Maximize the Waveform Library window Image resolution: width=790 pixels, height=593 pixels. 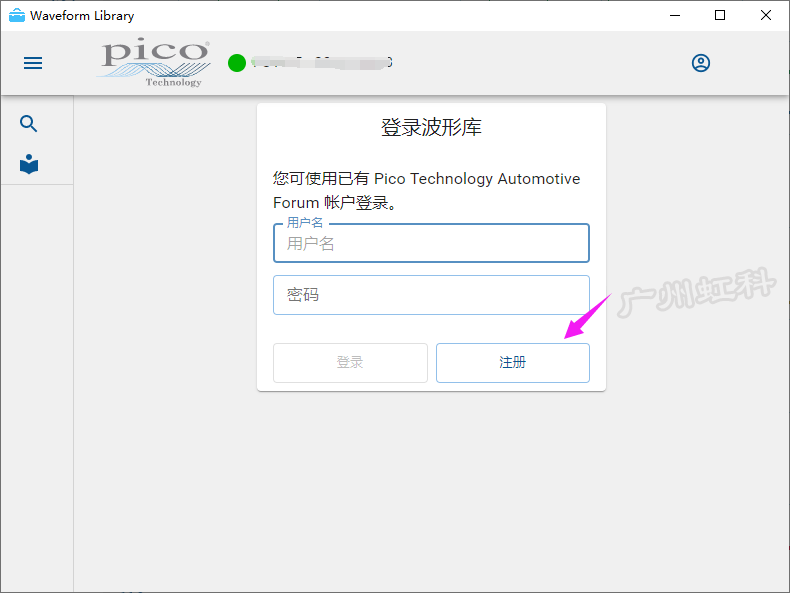[720, 16]
